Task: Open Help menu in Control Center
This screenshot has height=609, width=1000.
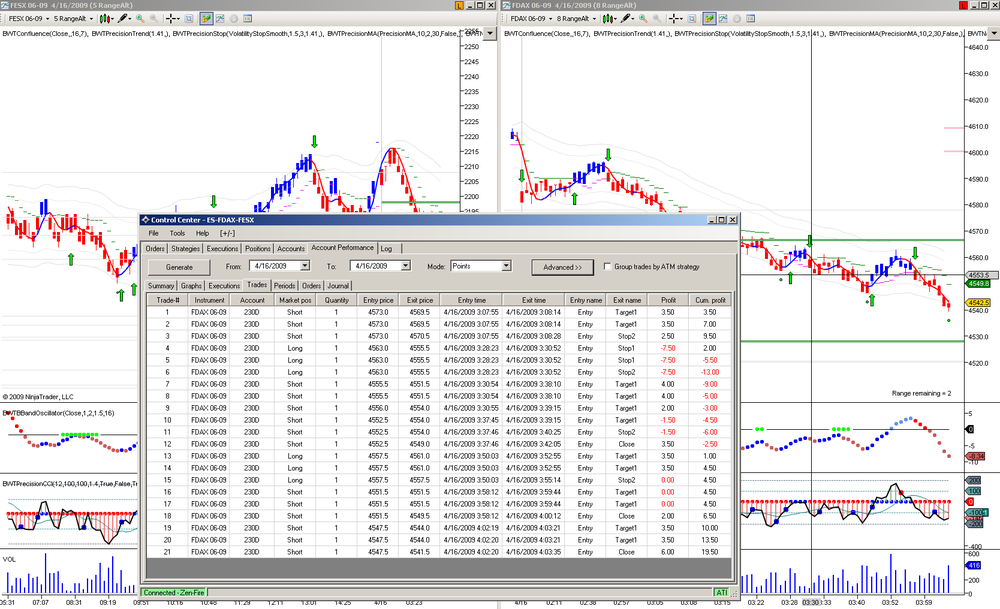Action: [202, 233]
